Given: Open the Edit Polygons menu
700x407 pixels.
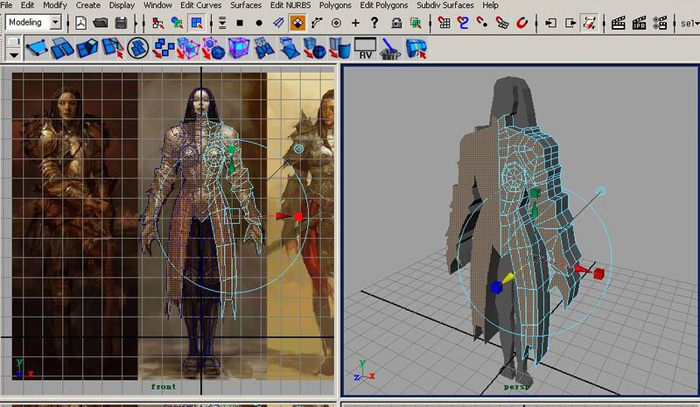Looking at the screenshot, I should [384, 5].
